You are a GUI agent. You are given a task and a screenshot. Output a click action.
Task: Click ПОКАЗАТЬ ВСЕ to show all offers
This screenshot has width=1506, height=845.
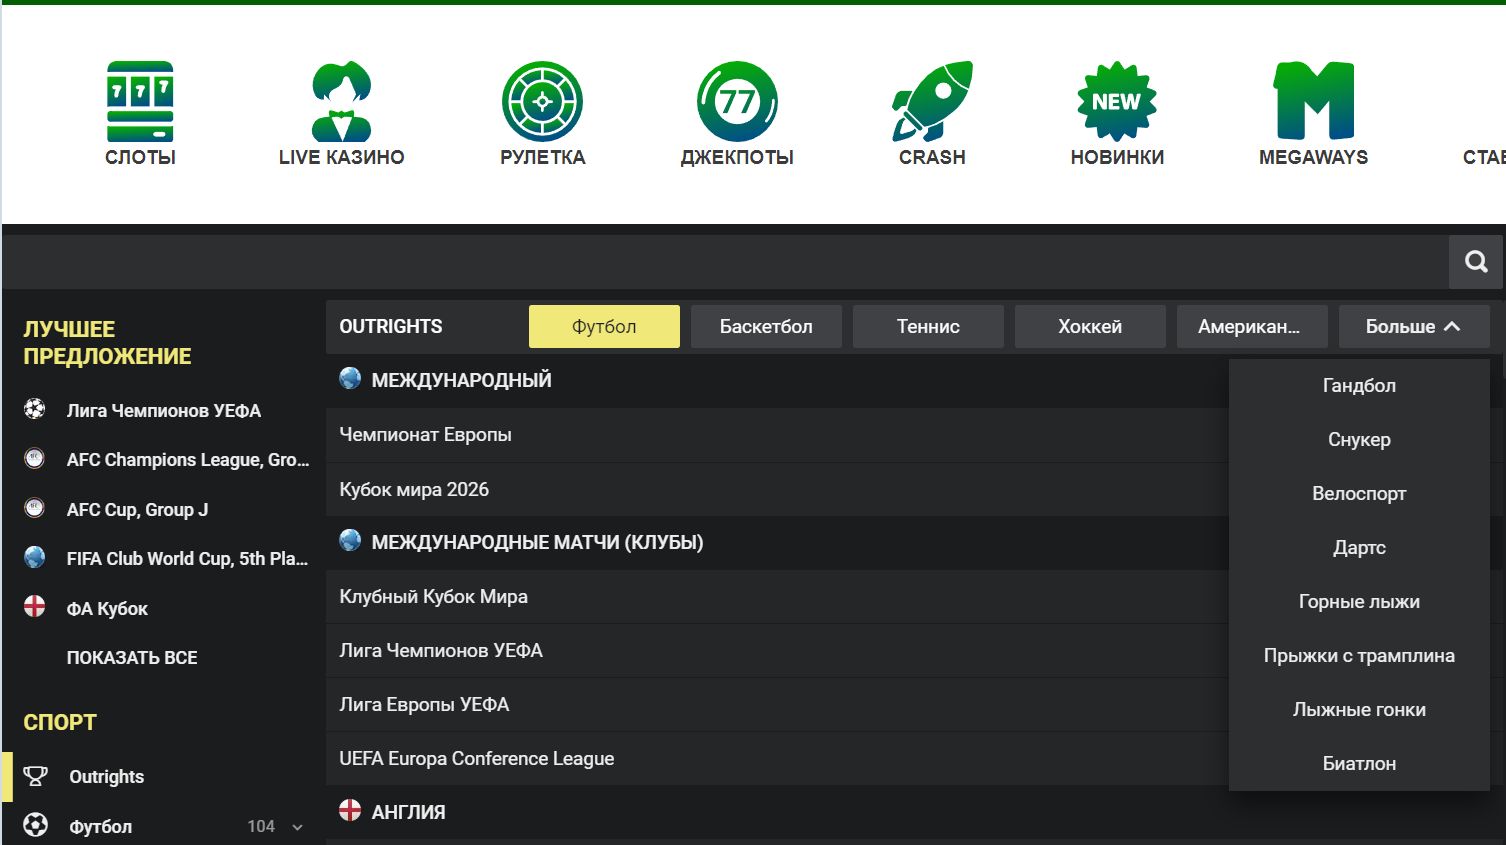132,658
